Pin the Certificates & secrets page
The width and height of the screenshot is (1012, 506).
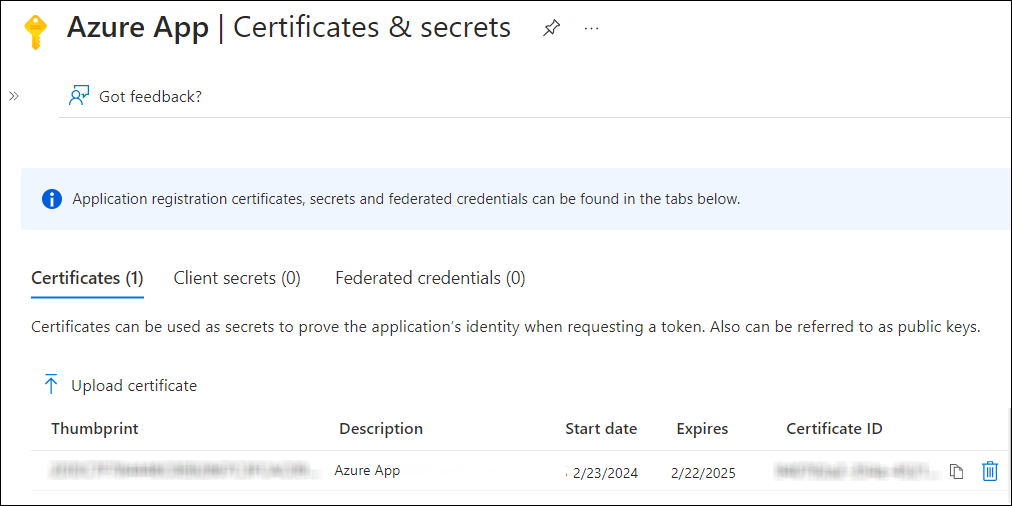tap(551, 28)
